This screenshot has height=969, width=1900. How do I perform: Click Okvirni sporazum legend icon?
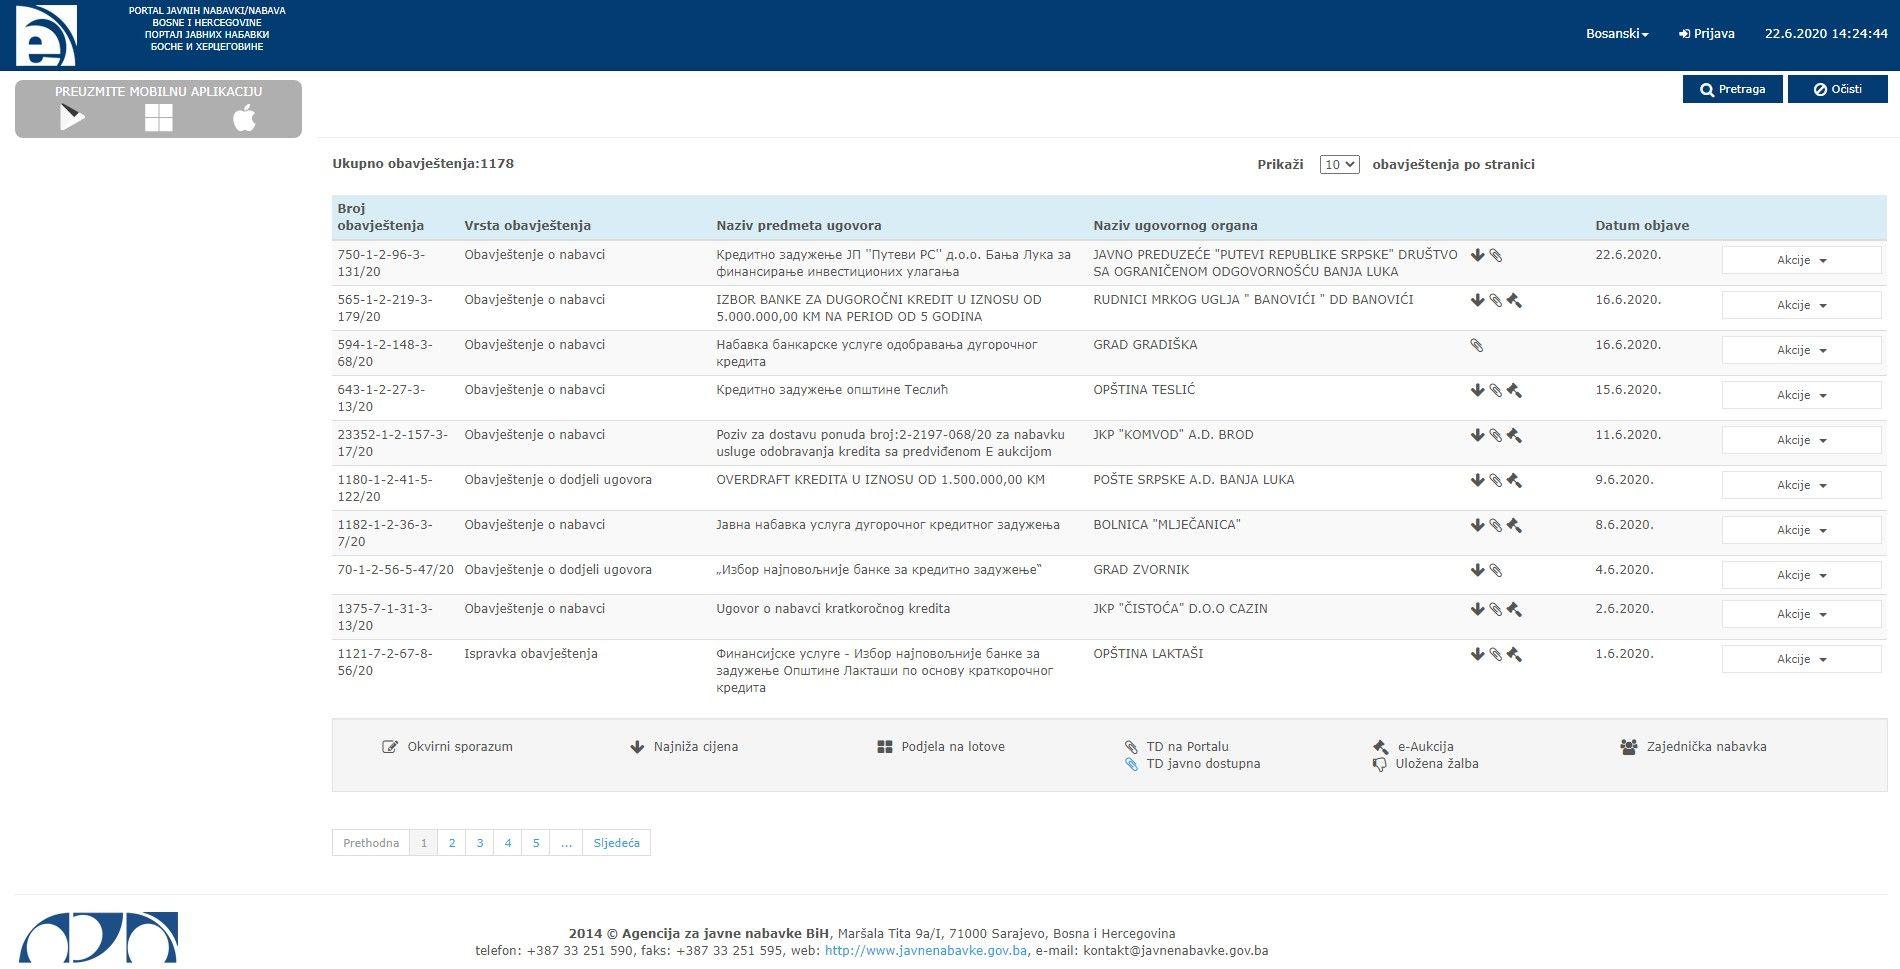390,747
